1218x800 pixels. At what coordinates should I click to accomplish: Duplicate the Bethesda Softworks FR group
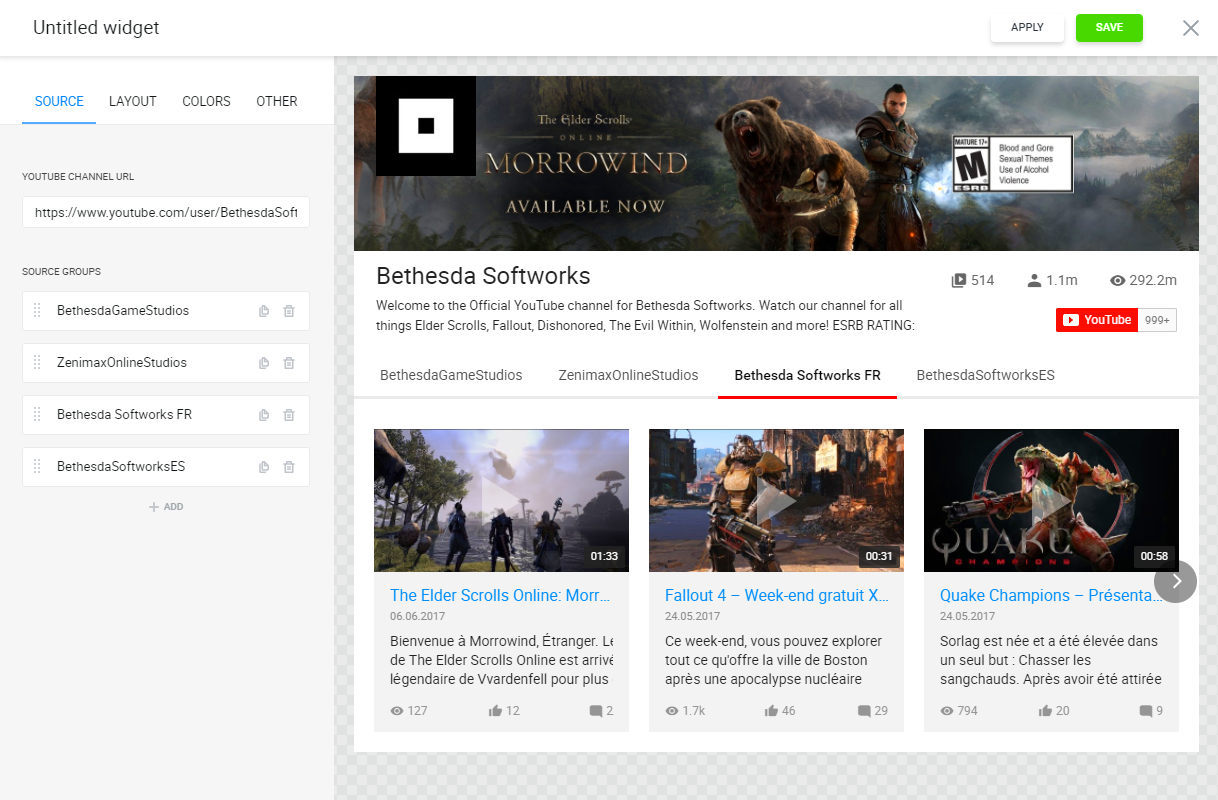pos(264,415)
